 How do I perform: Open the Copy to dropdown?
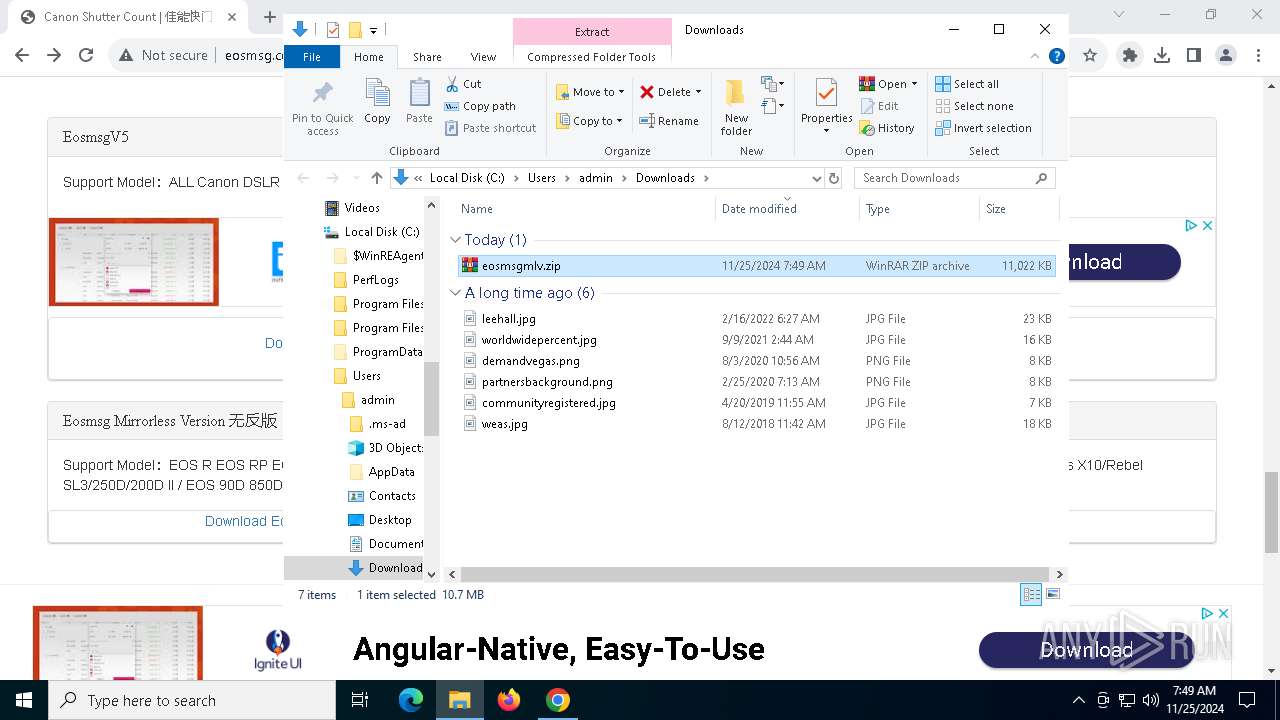coord(590,121)
